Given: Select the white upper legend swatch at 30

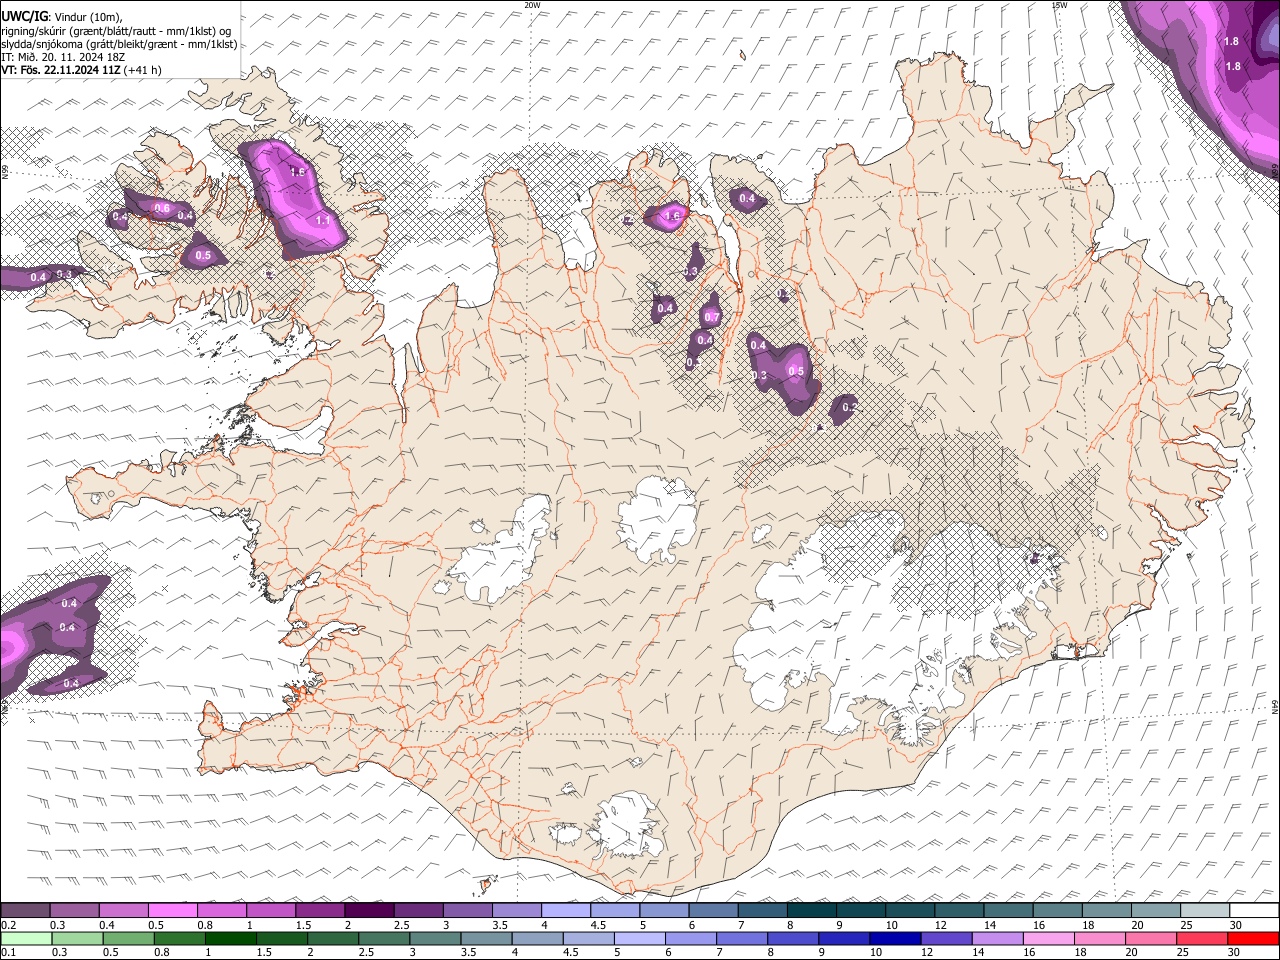Looking at the screenshot, I should tap(1254, 911).
